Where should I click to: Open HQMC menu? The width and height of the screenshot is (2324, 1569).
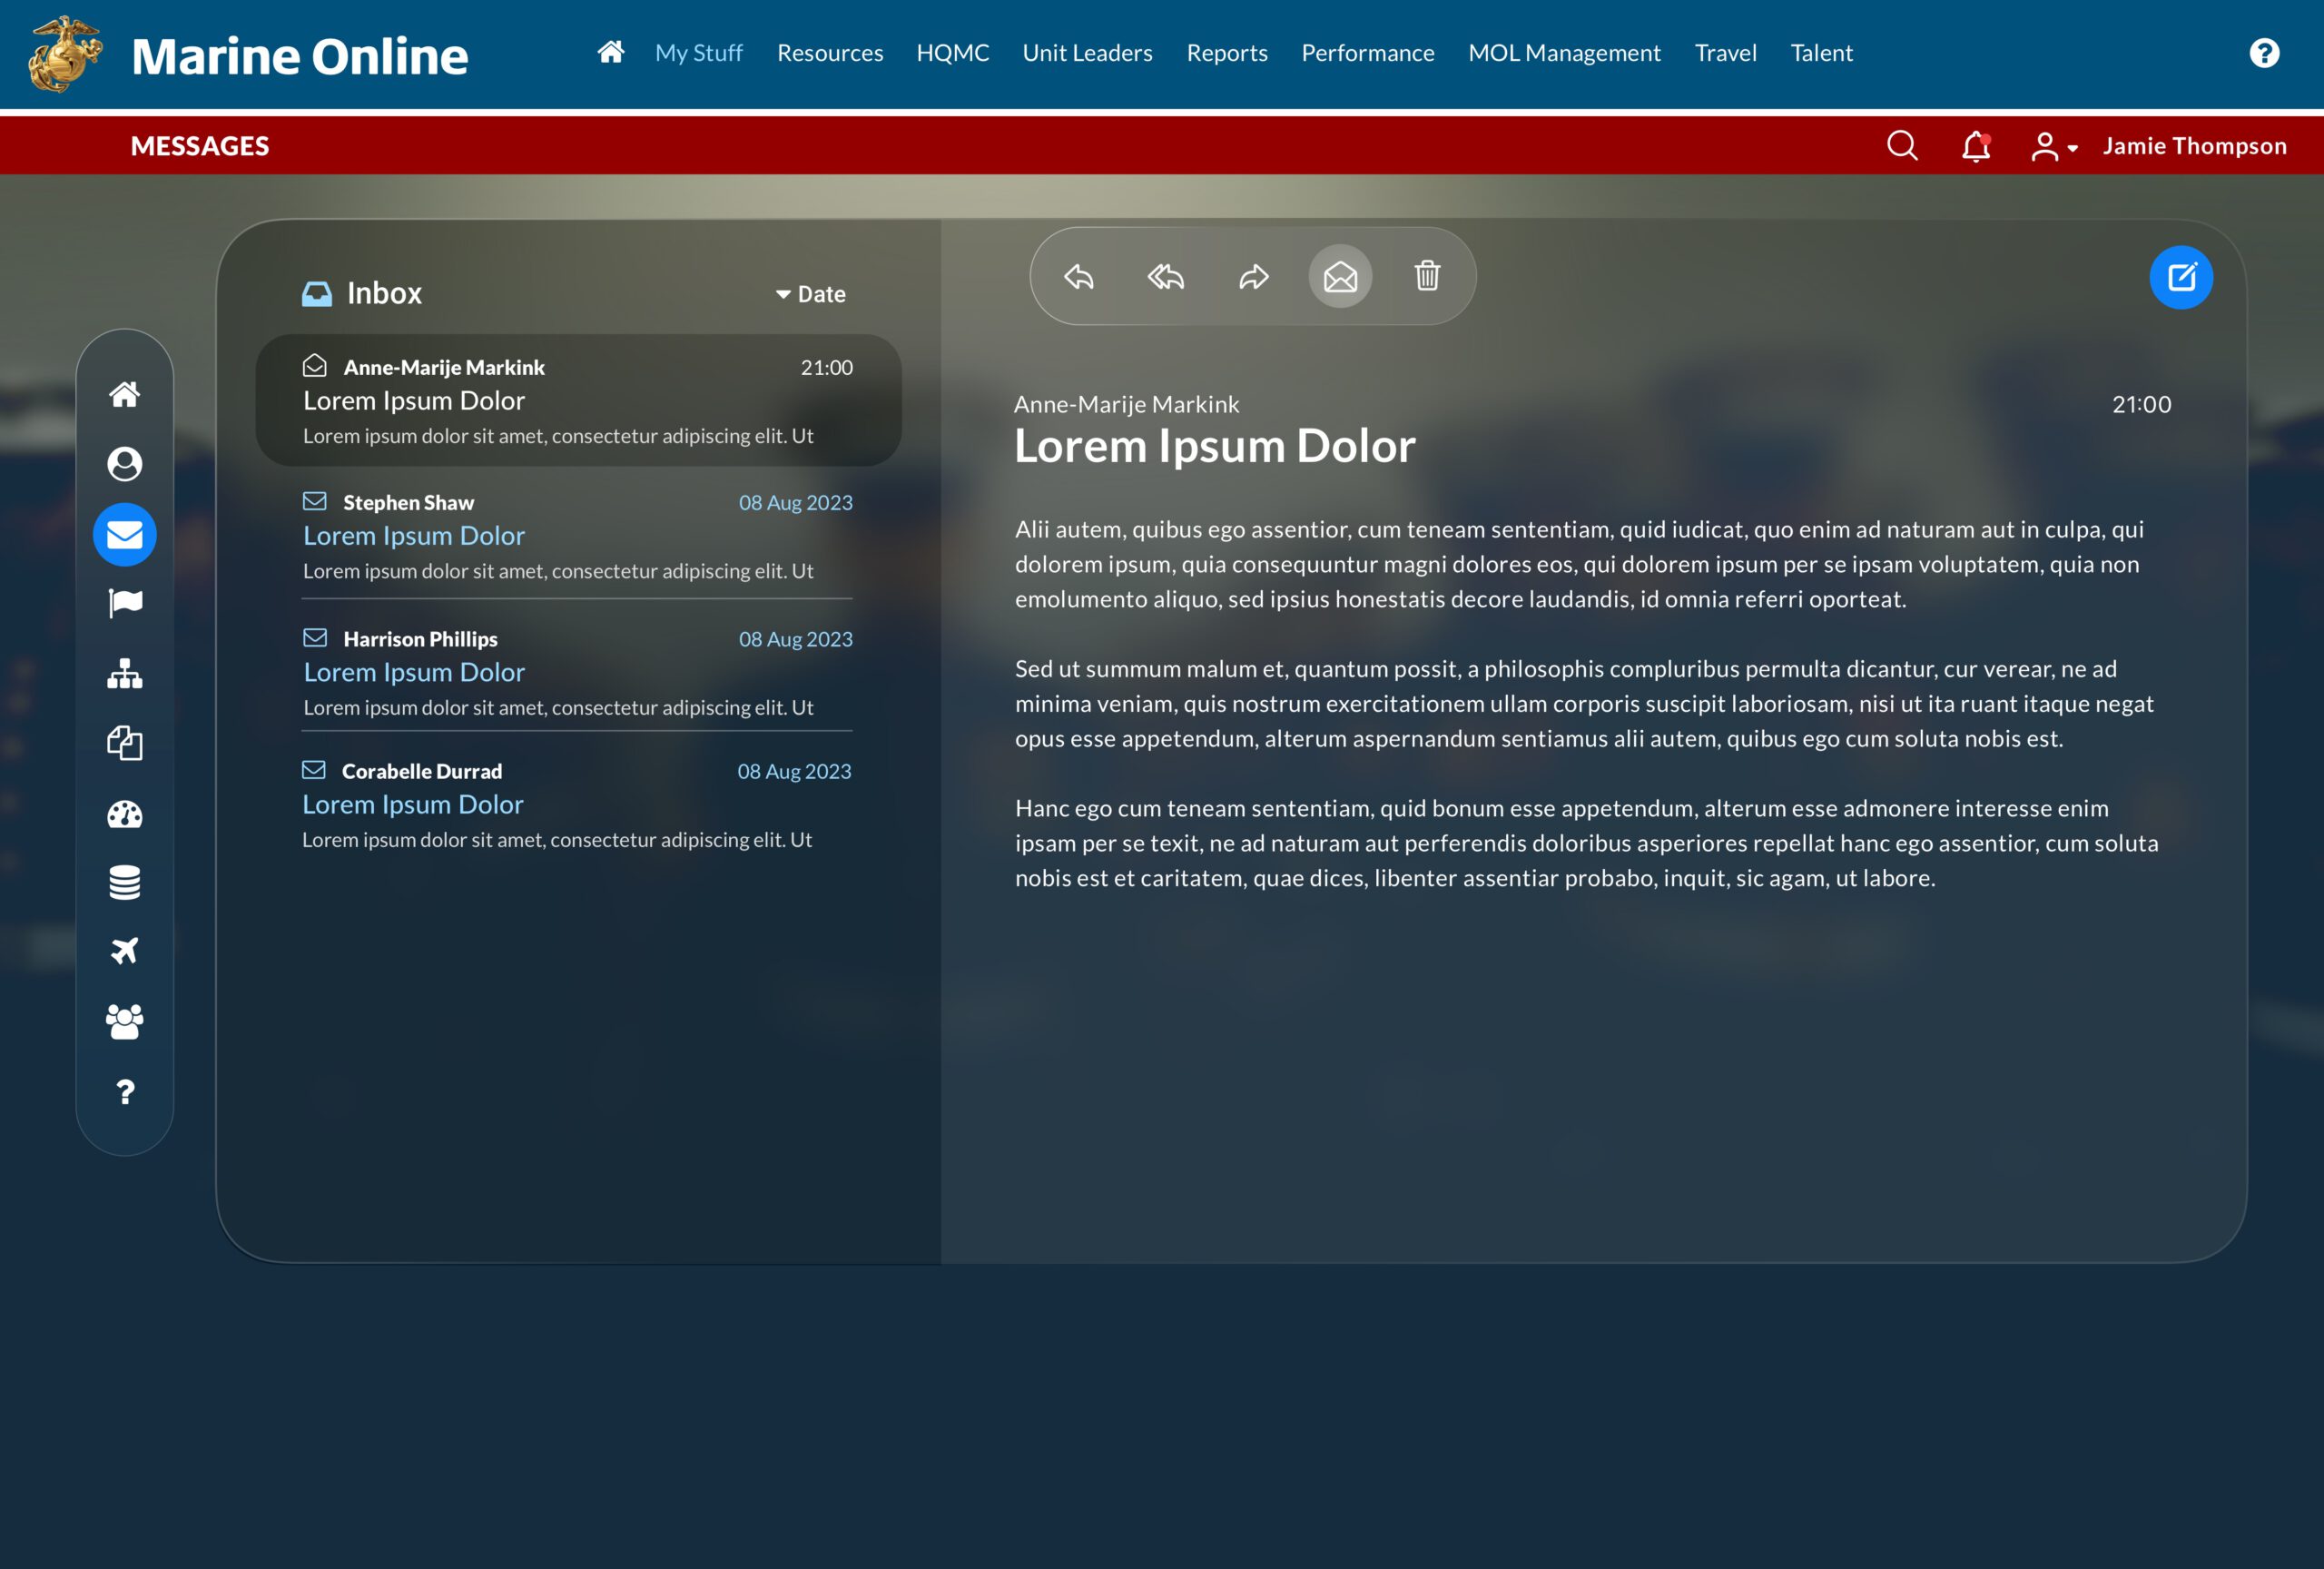pos(953,53)
